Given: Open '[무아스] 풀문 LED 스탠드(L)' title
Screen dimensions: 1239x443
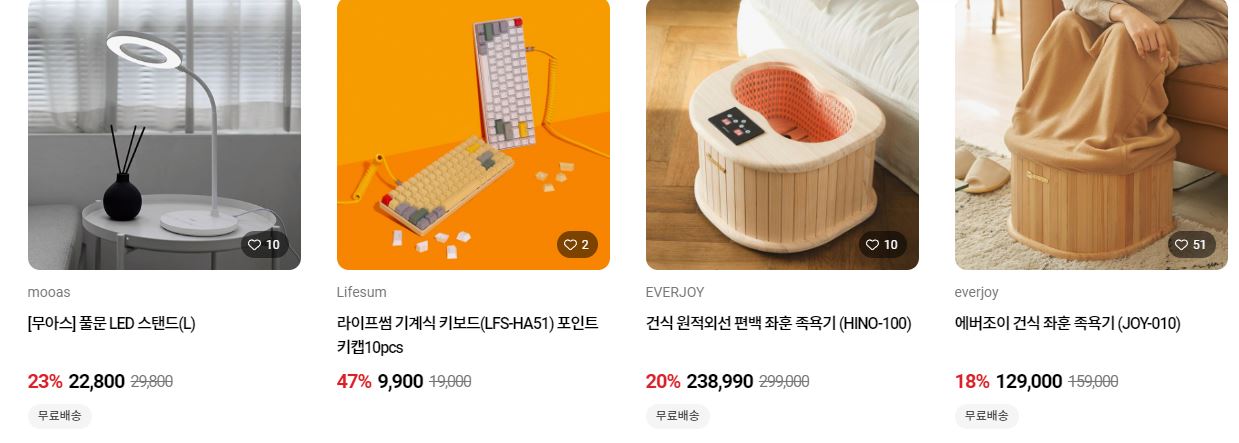Looking at the screenshot, I should [x=112, y=324].
